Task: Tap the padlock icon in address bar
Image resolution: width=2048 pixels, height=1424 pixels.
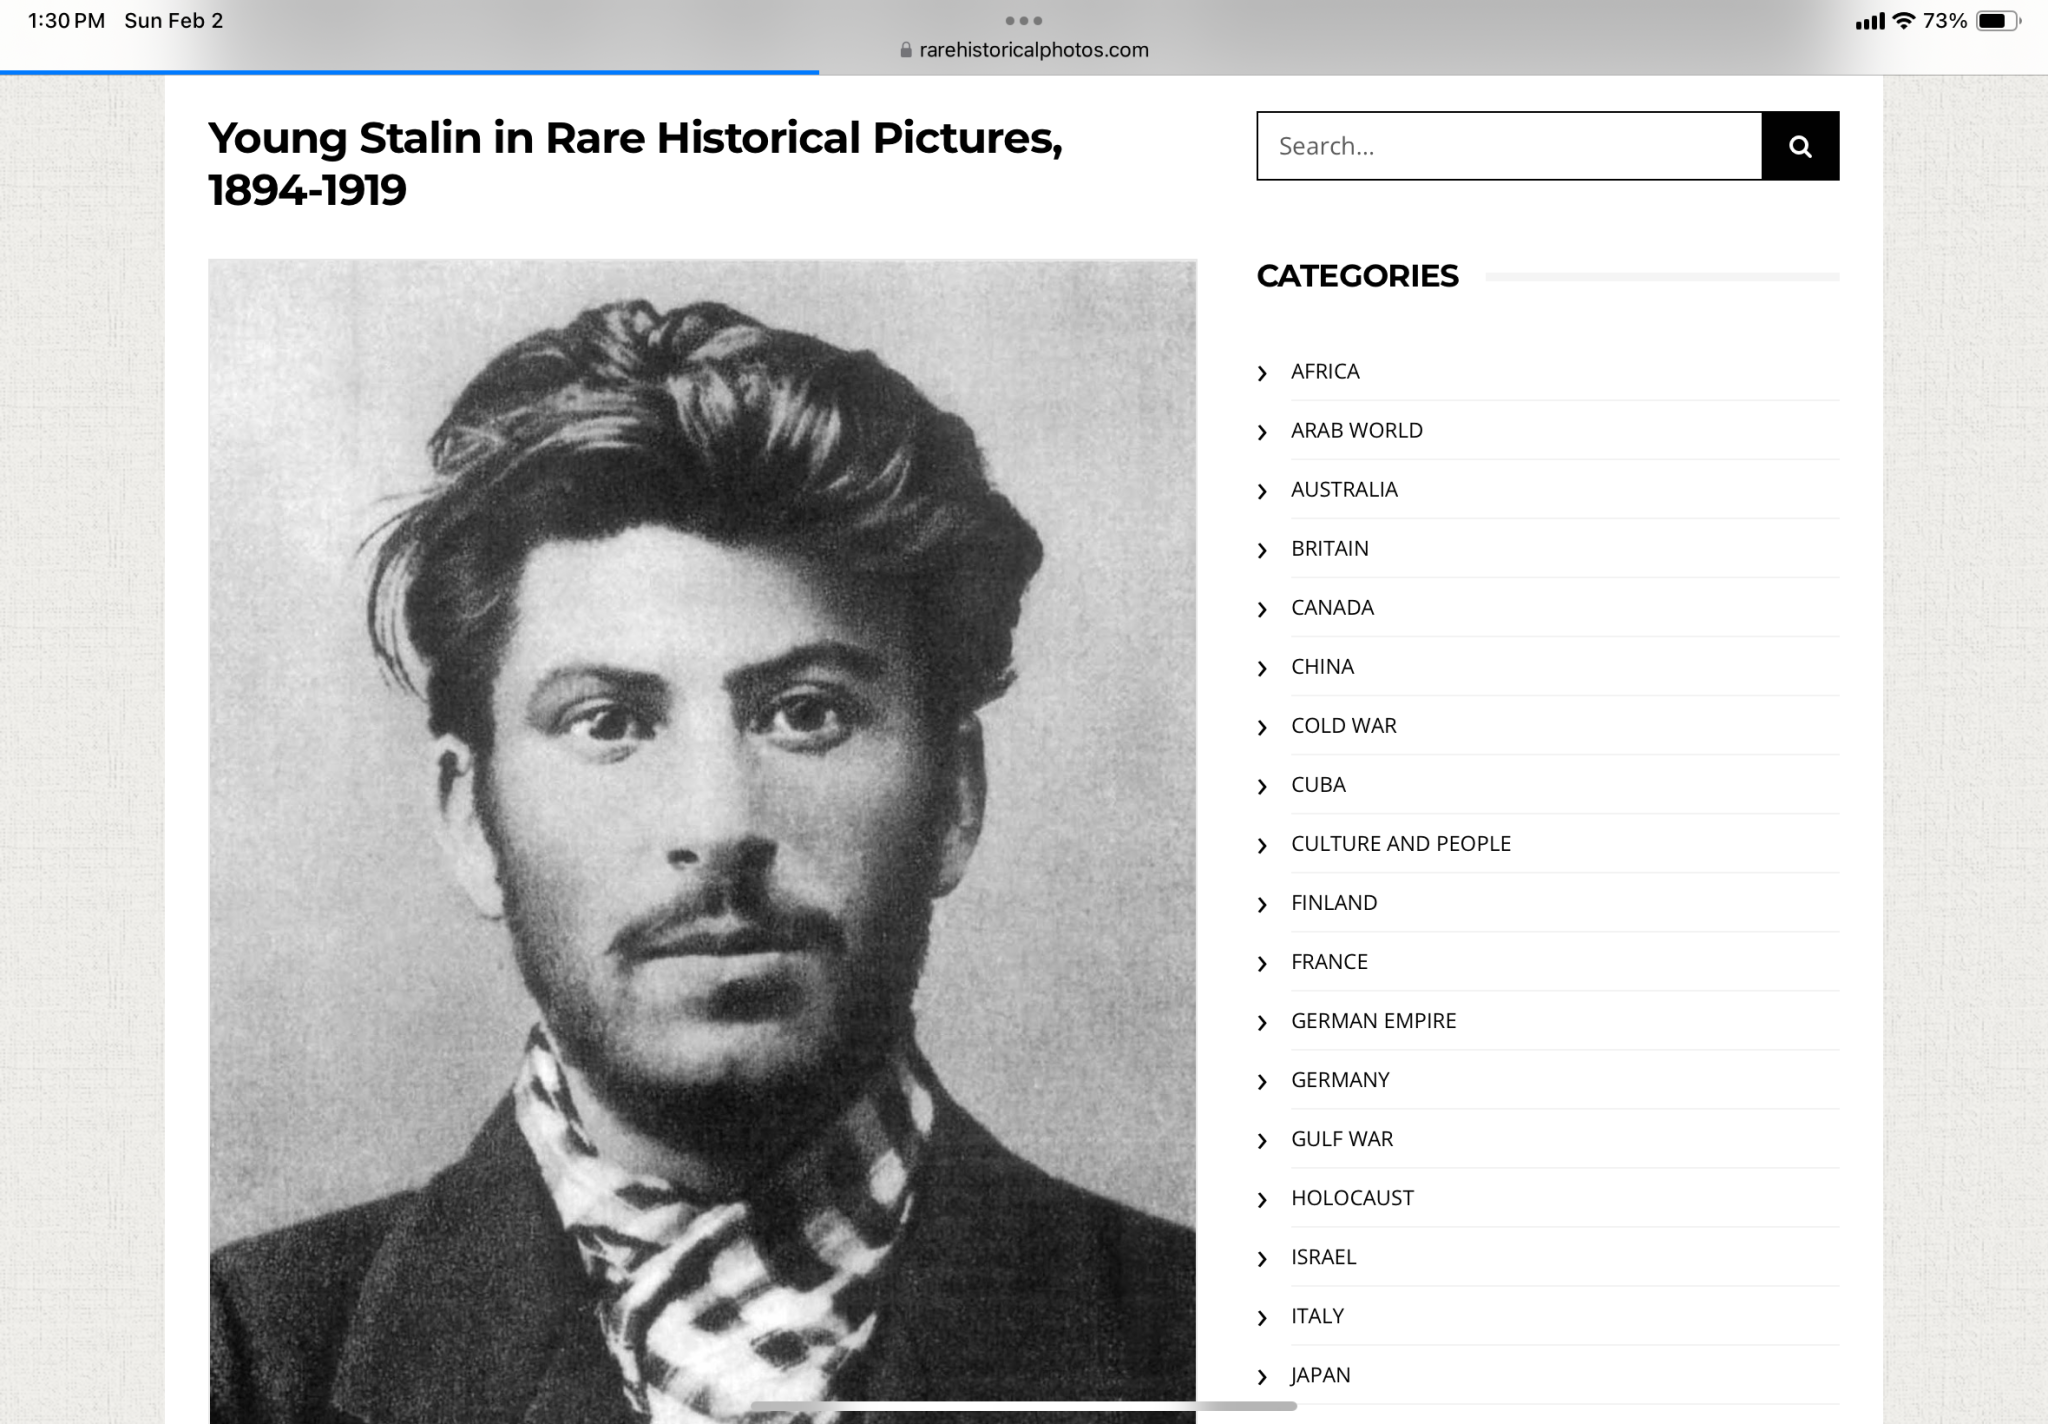Action: [x=906, y=50]
